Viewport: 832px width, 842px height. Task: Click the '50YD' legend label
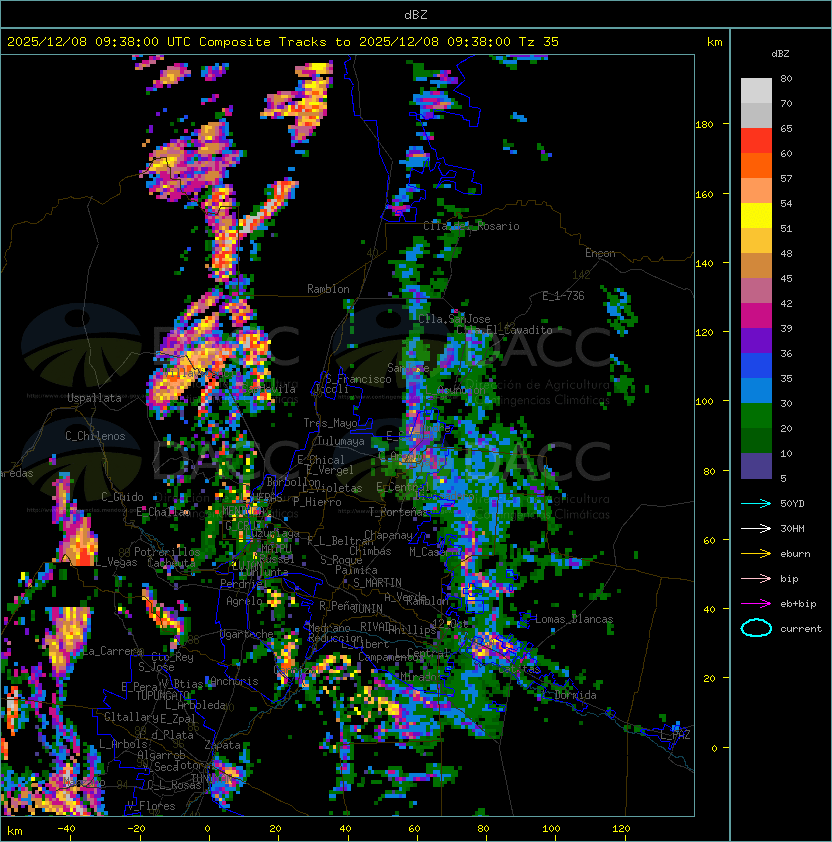tap(792, 504)
